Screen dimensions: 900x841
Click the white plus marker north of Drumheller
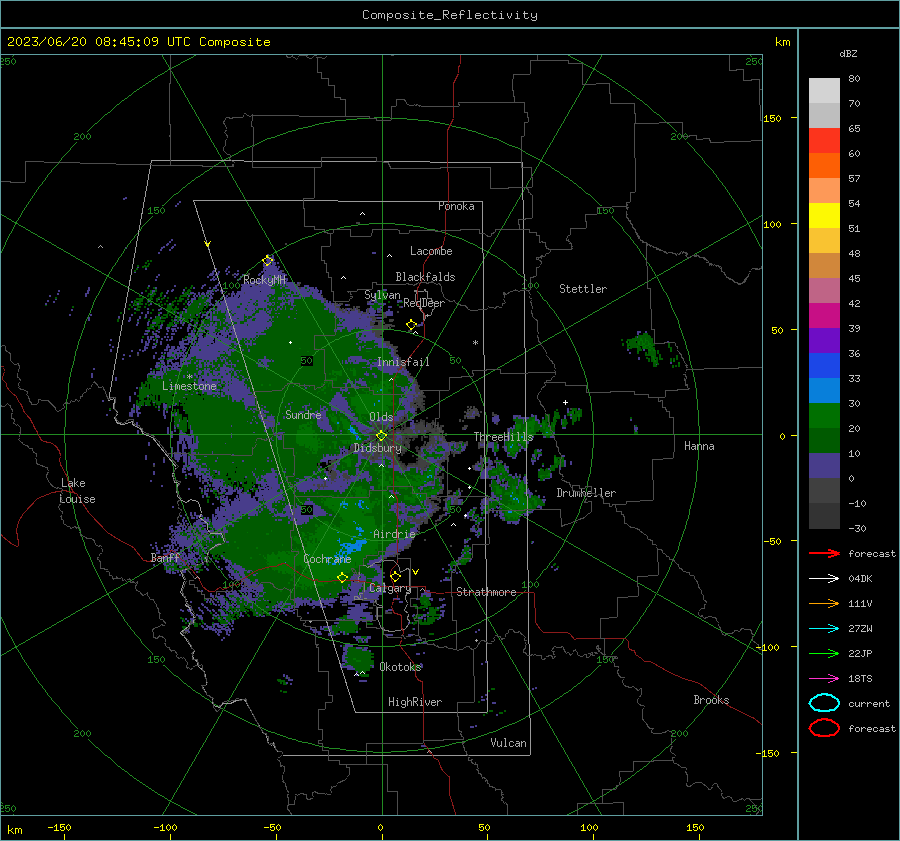point(565,402)
